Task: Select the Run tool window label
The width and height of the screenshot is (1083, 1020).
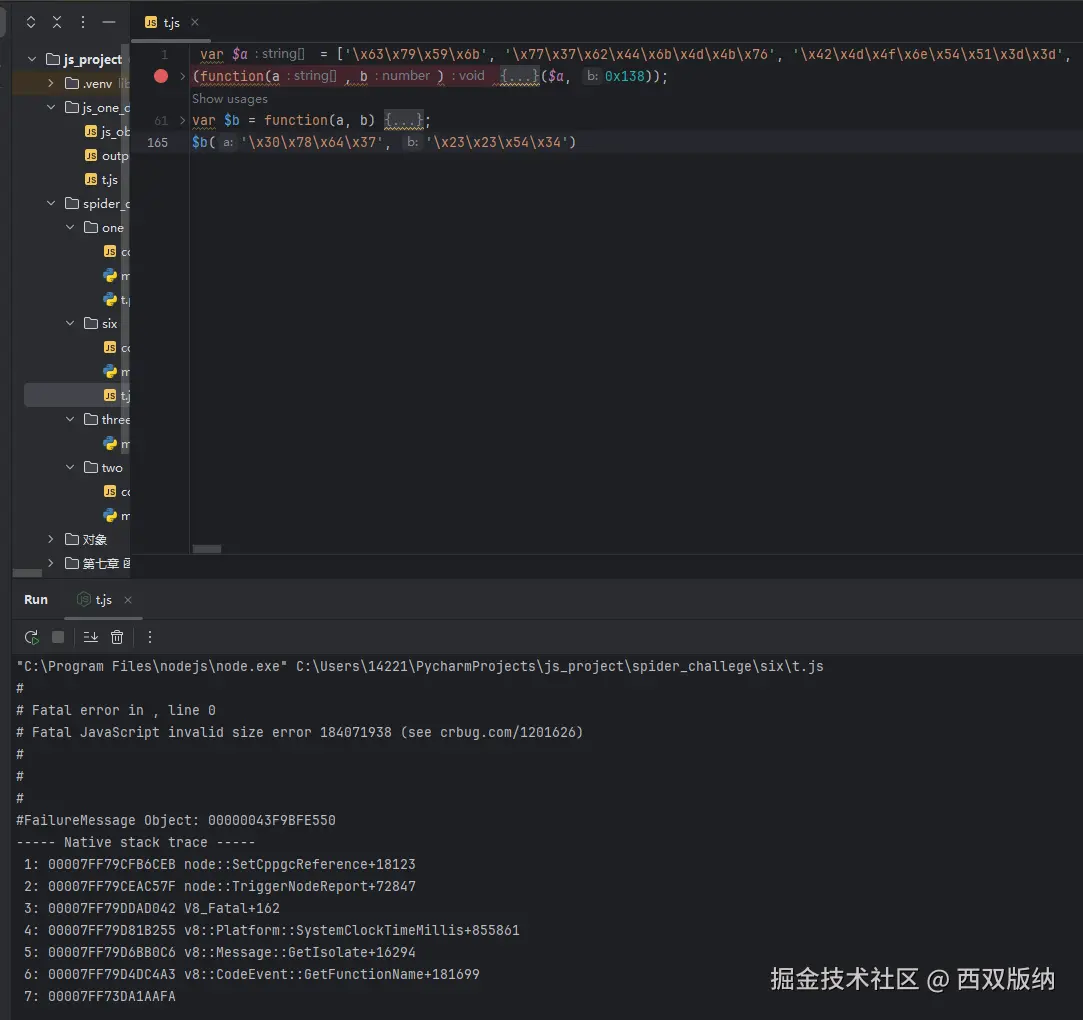Action: coord(36,599)
